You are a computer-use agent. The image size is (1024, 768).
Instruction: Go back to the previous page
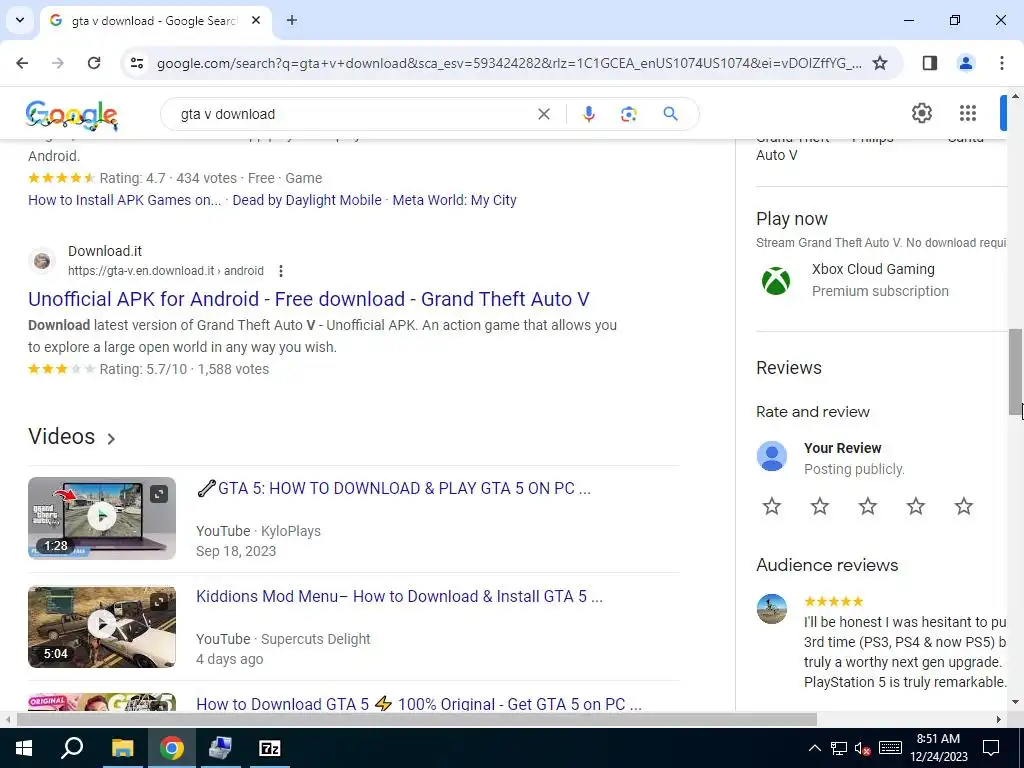22,63
